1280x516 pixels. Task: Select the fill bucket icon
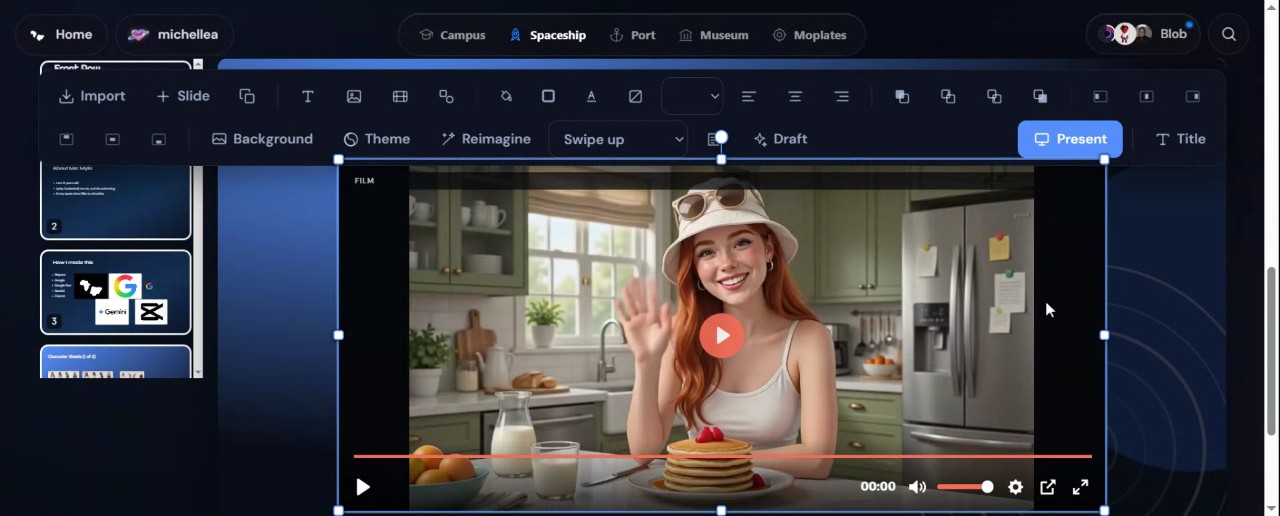coord(506,96)
